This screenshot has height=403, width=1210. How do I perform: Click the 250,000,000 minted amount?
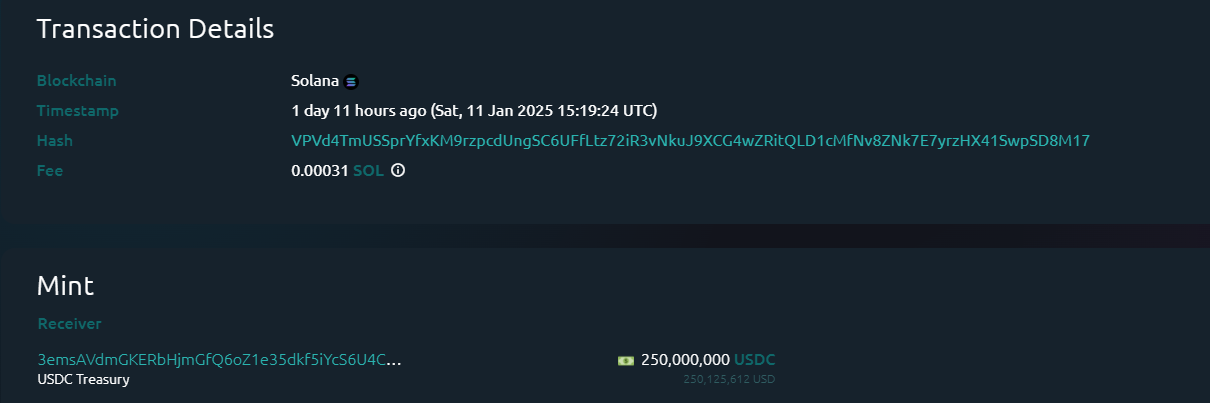point(685,360)
